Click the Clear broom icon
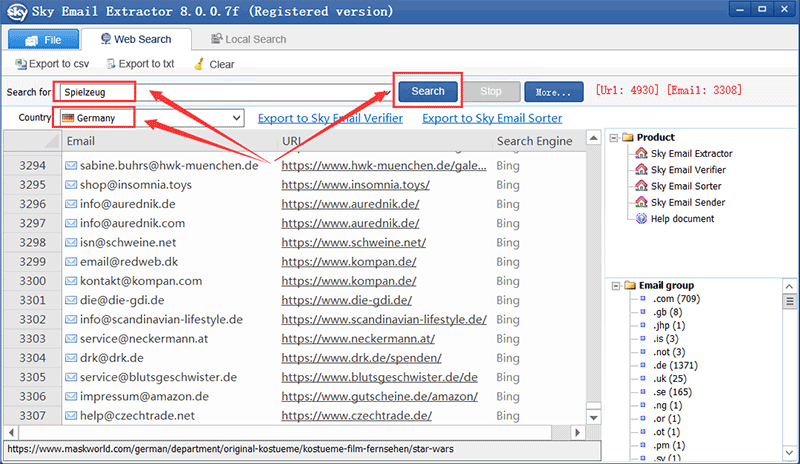This screenshot has height=464, width=800. pos(199,64)
